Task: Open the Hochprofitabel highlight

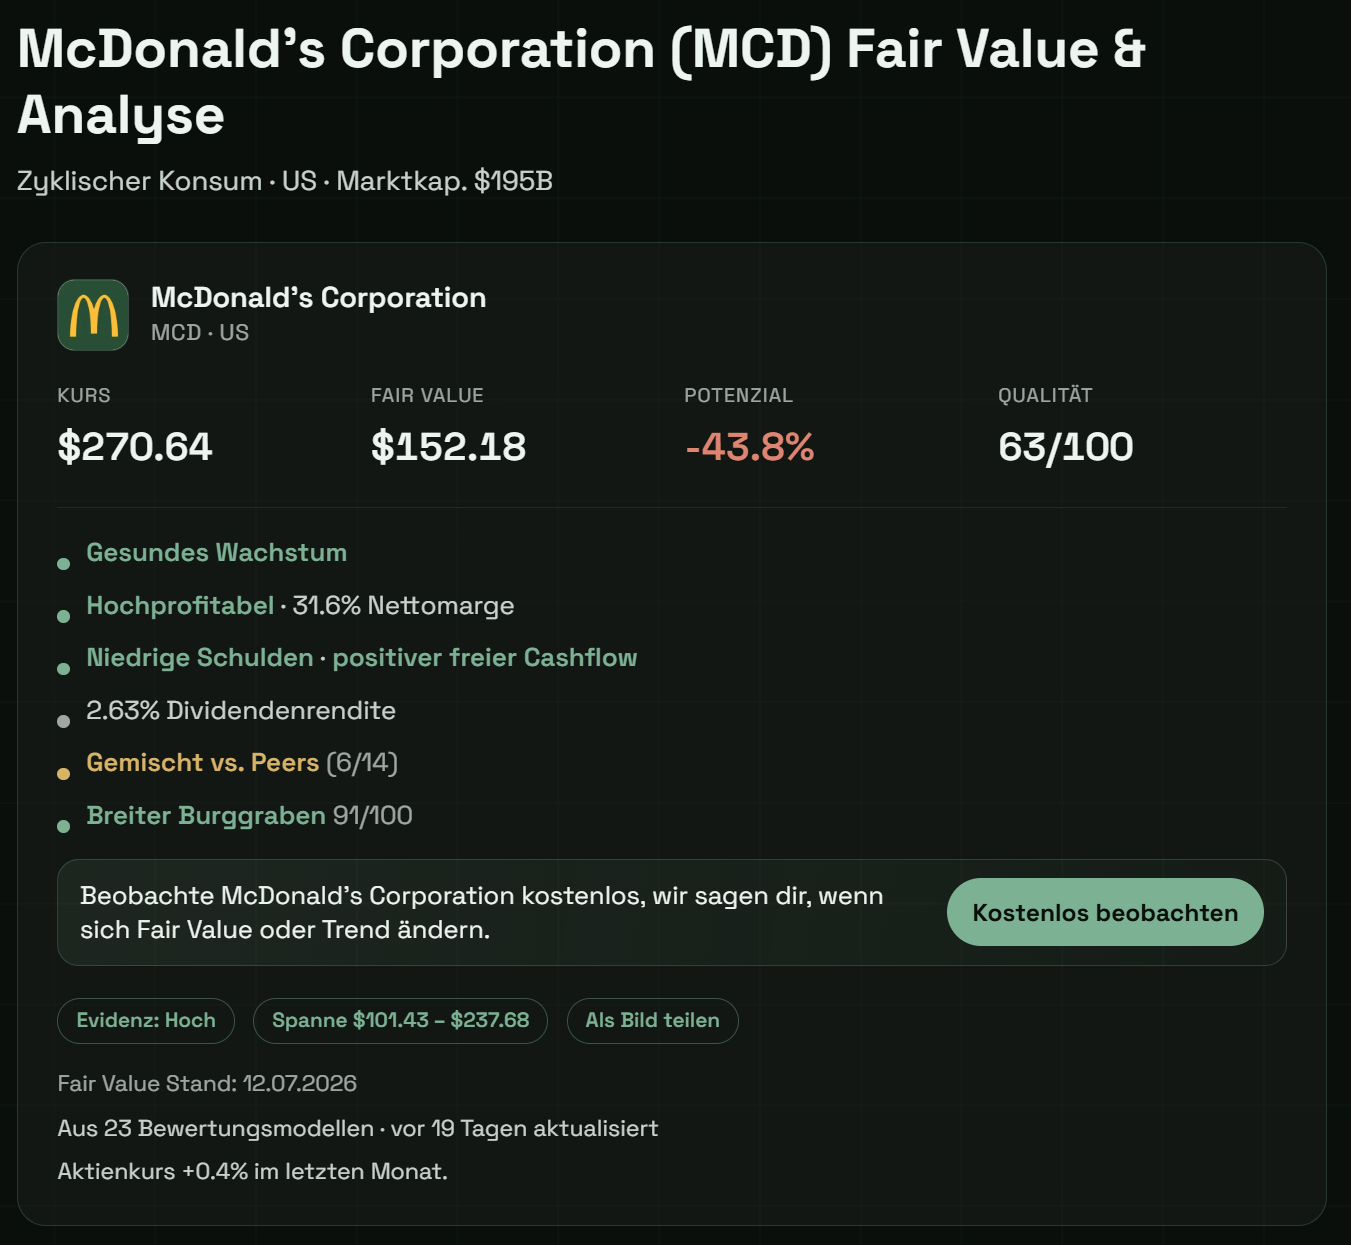Action: click(x=180, y=606)
